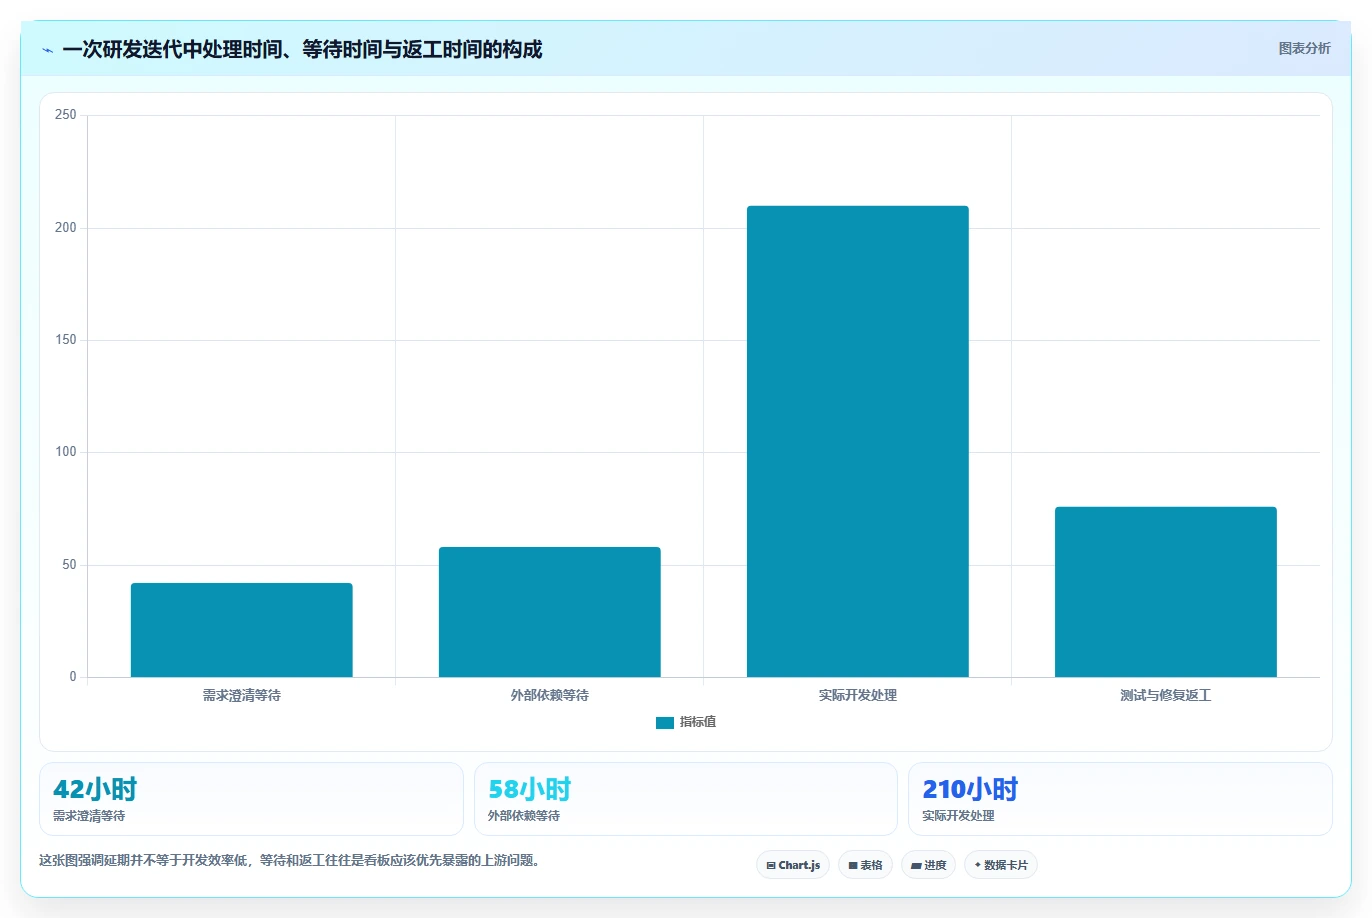Click the x-axis label 外部依赖等待

(x=550, y=695)
